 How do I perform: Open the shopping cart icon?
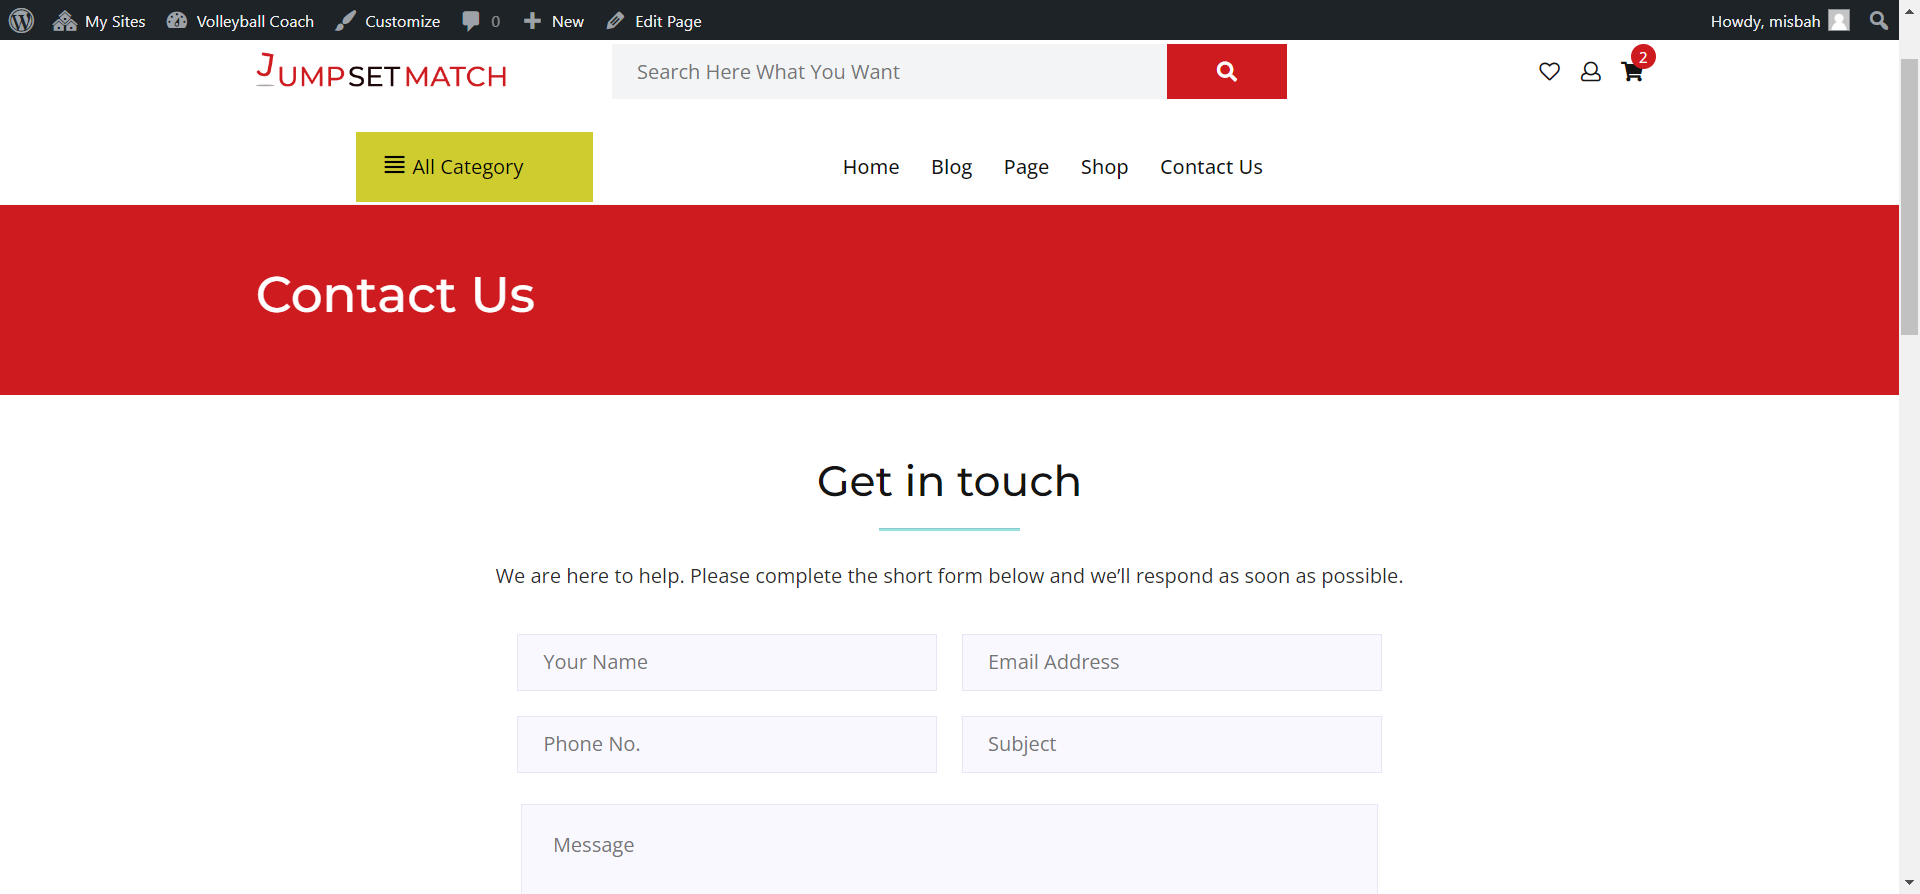1632,72
